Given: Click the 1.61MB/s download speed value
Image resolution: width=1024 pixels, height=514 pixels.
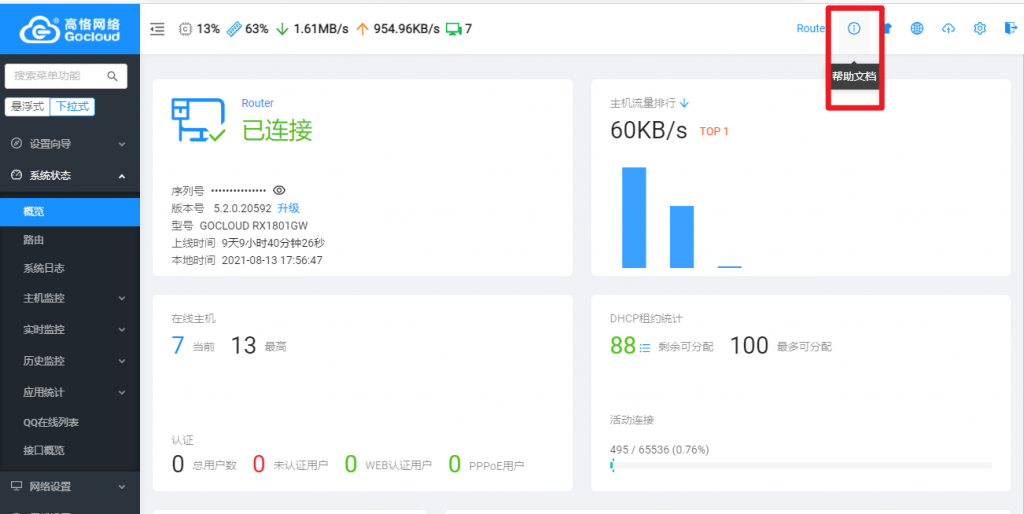Looking at the screenshot, I should [321, 29].
